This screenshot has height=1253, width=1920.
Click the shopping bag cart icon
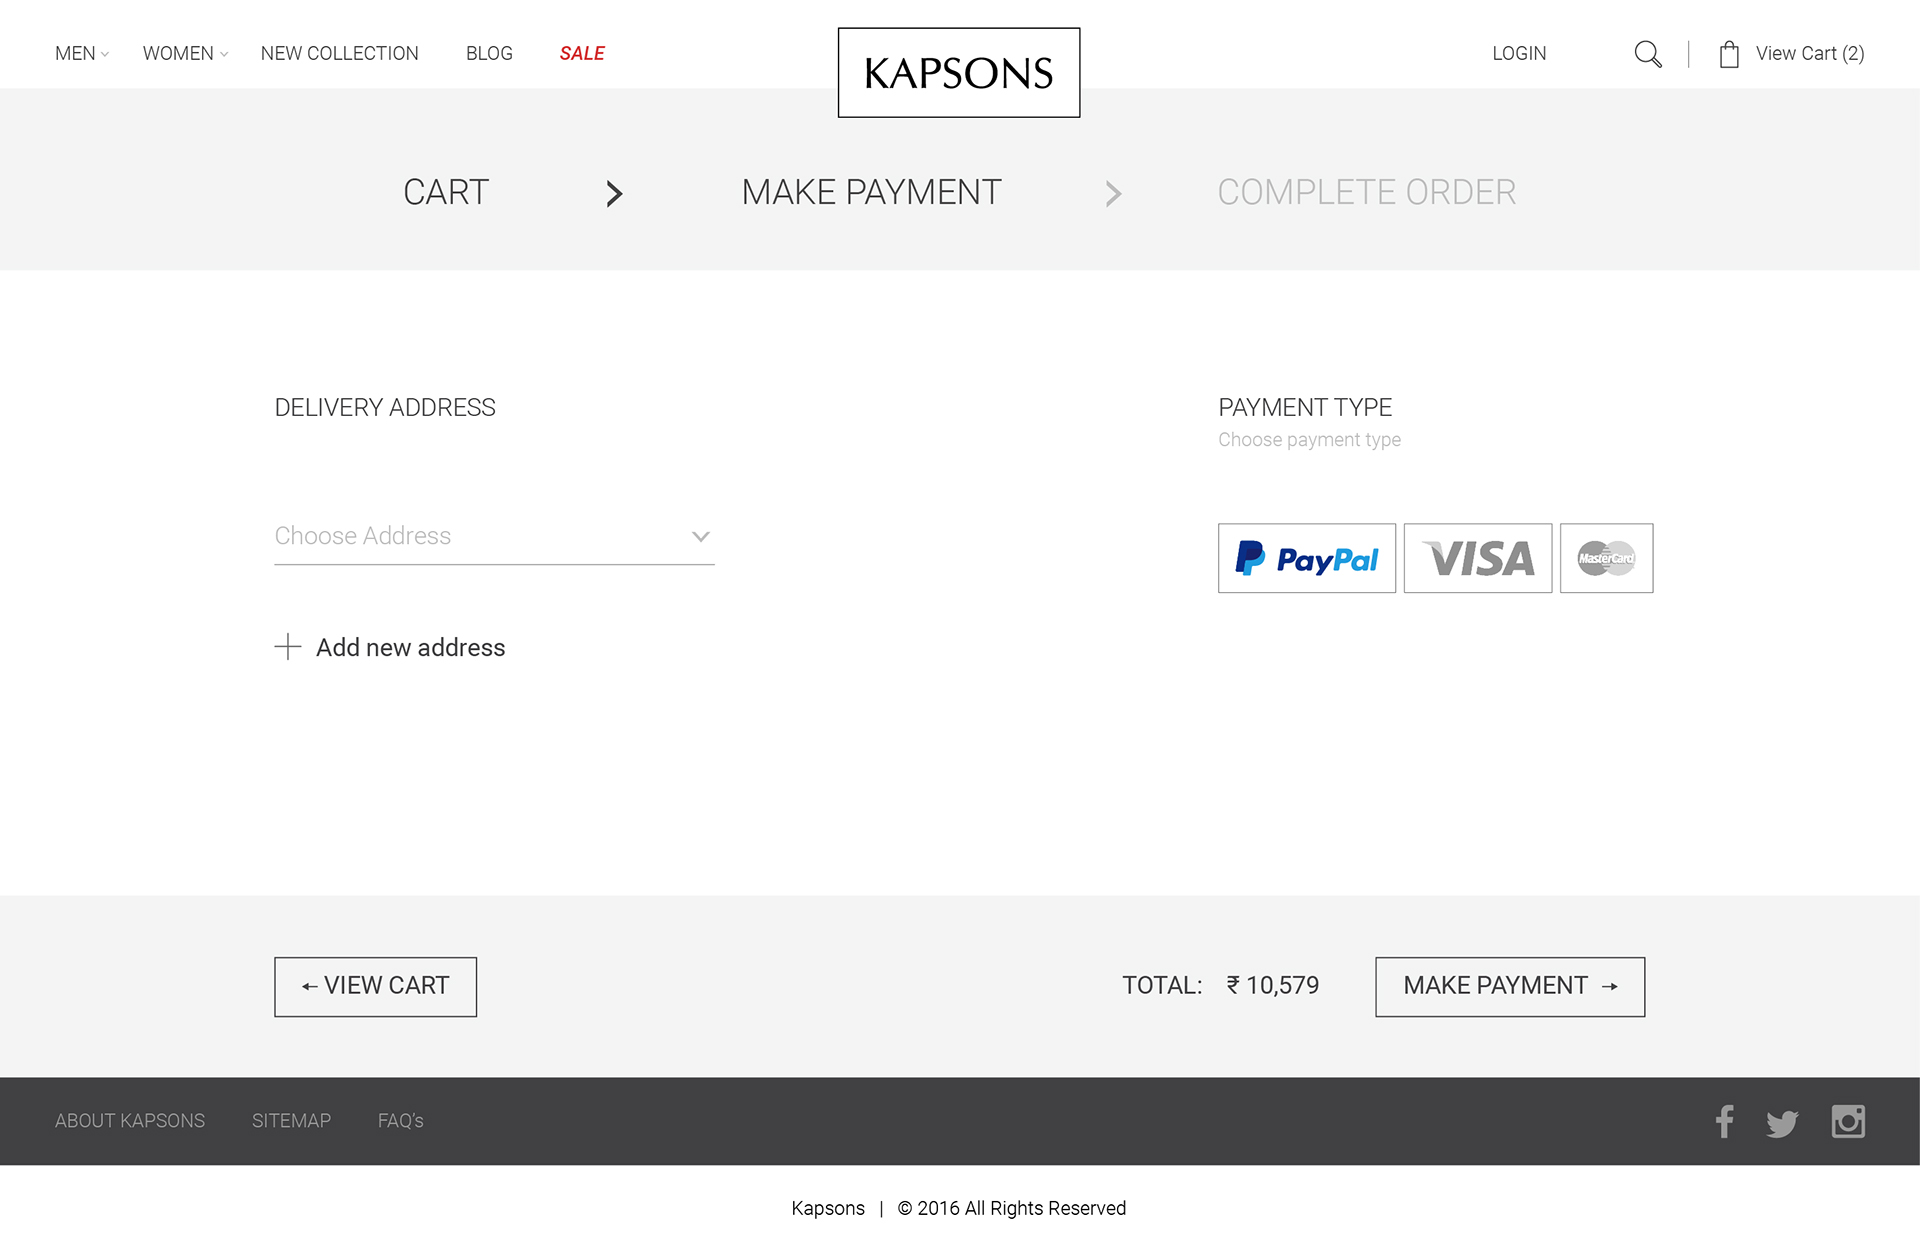tap(1729, 54)
